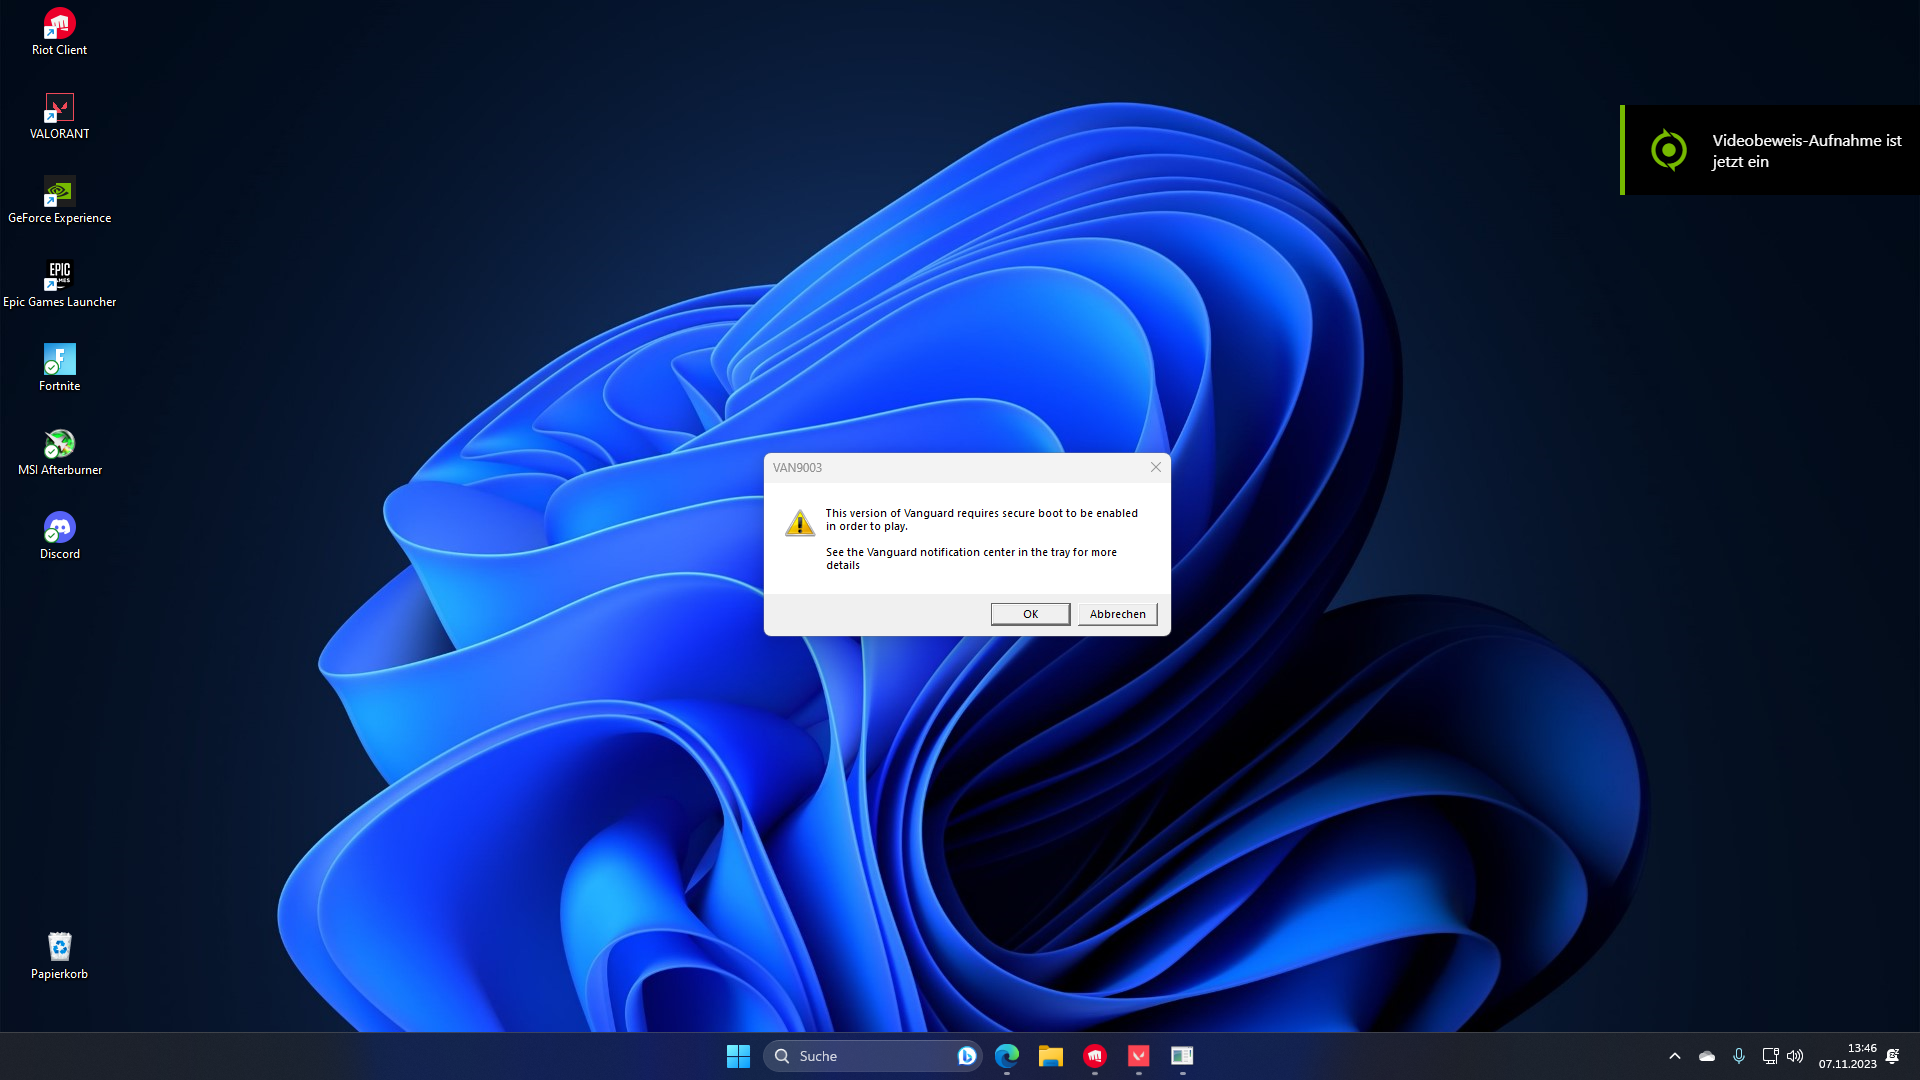This screenshot has width=1920, height=1080.
Task: Switch to VALORANT taskbar window
Action: tap(1138, 1056)
